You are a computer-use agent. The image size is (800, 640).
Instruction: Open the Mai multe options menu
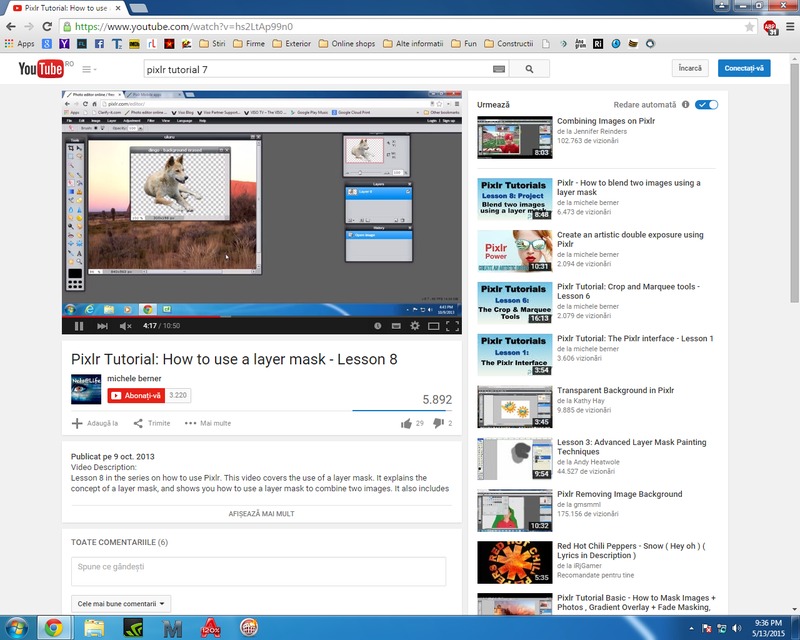tap(208, 424)
